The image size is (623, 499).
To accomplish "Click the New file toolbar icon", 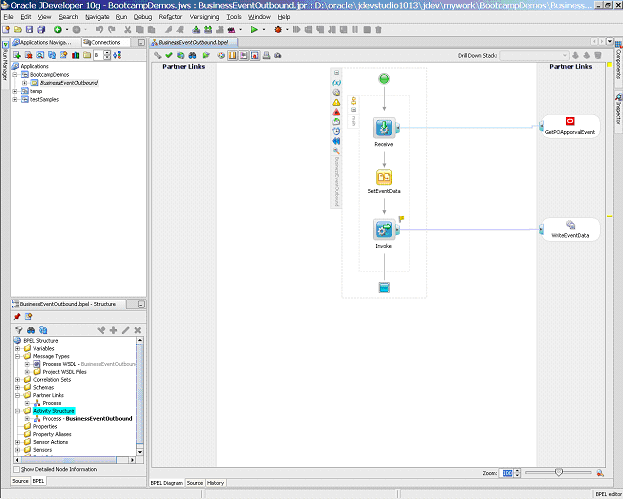I will coord(6,29).
